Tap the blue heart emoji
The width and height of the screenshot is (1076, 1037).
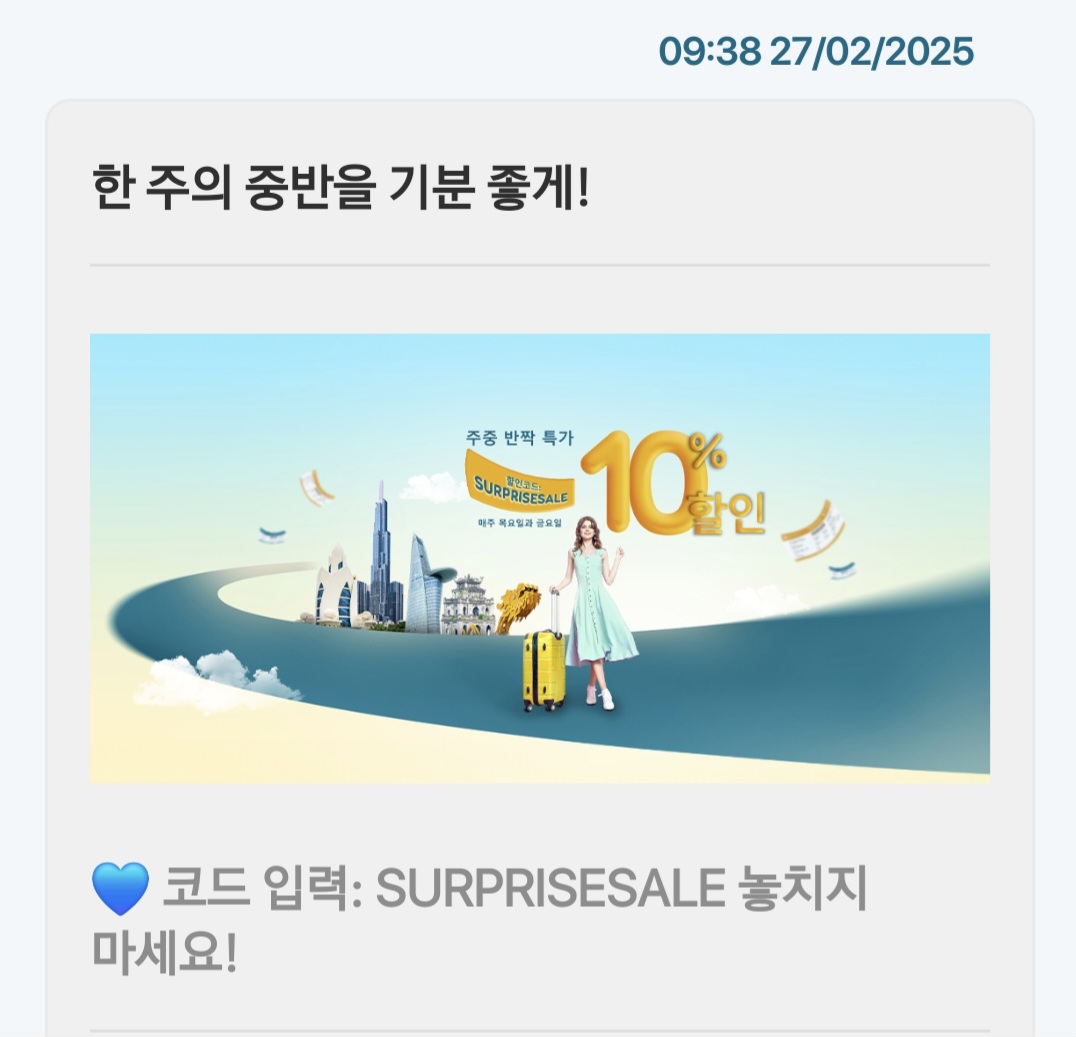point(120,889)
